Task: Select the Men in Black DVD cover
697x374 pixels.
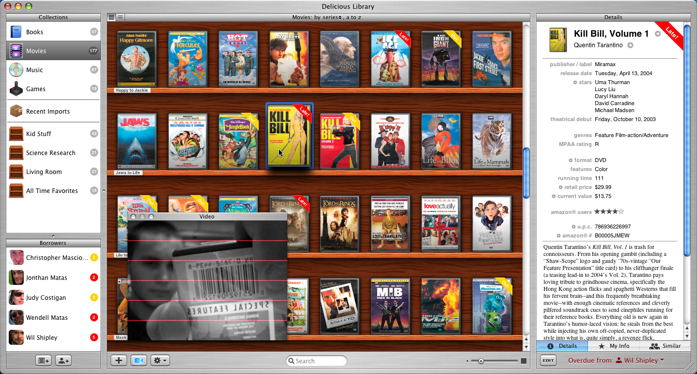Action: pyautogui.click(x=390, y=306)
